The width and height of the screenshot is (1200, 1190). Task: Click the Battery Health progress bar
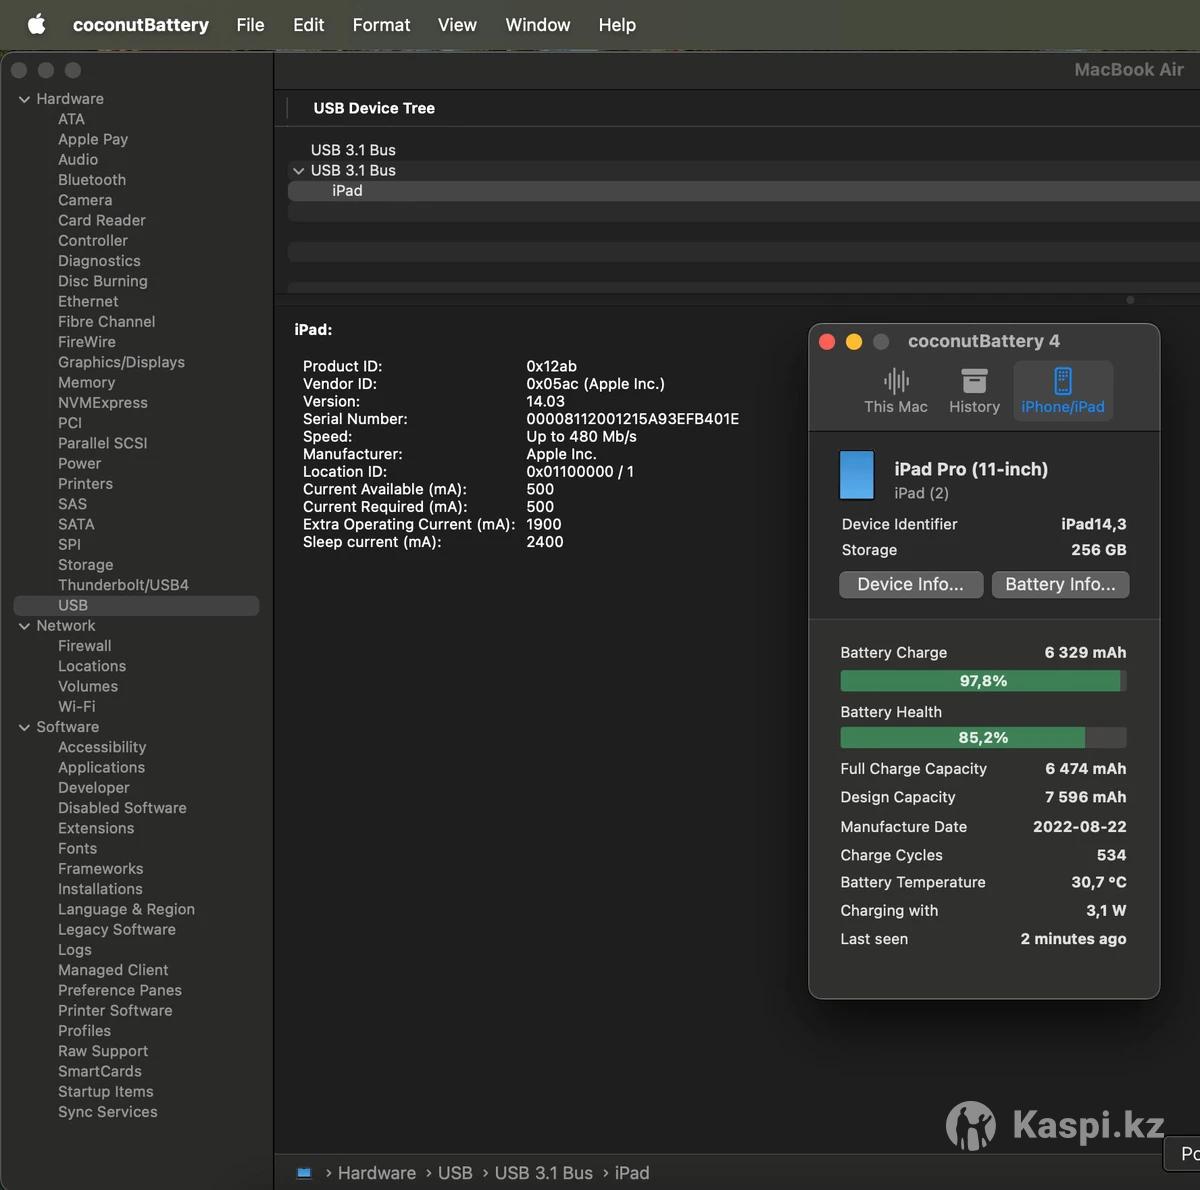coord(982,738)
